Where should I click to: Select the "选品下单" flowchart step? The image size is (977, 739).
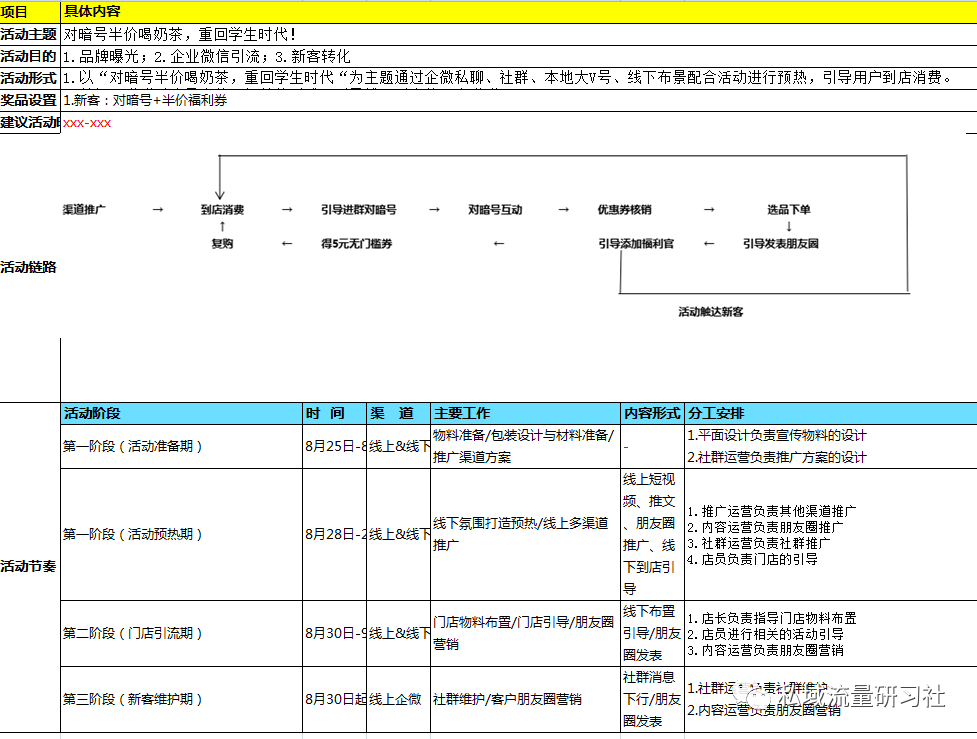click(789, 210)
